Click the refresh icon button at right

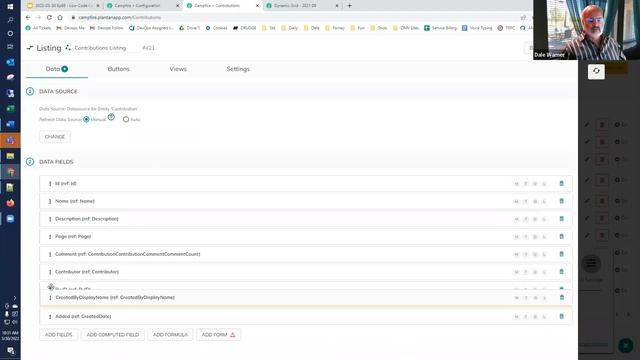pyautogui.click(x=596, y=71)
